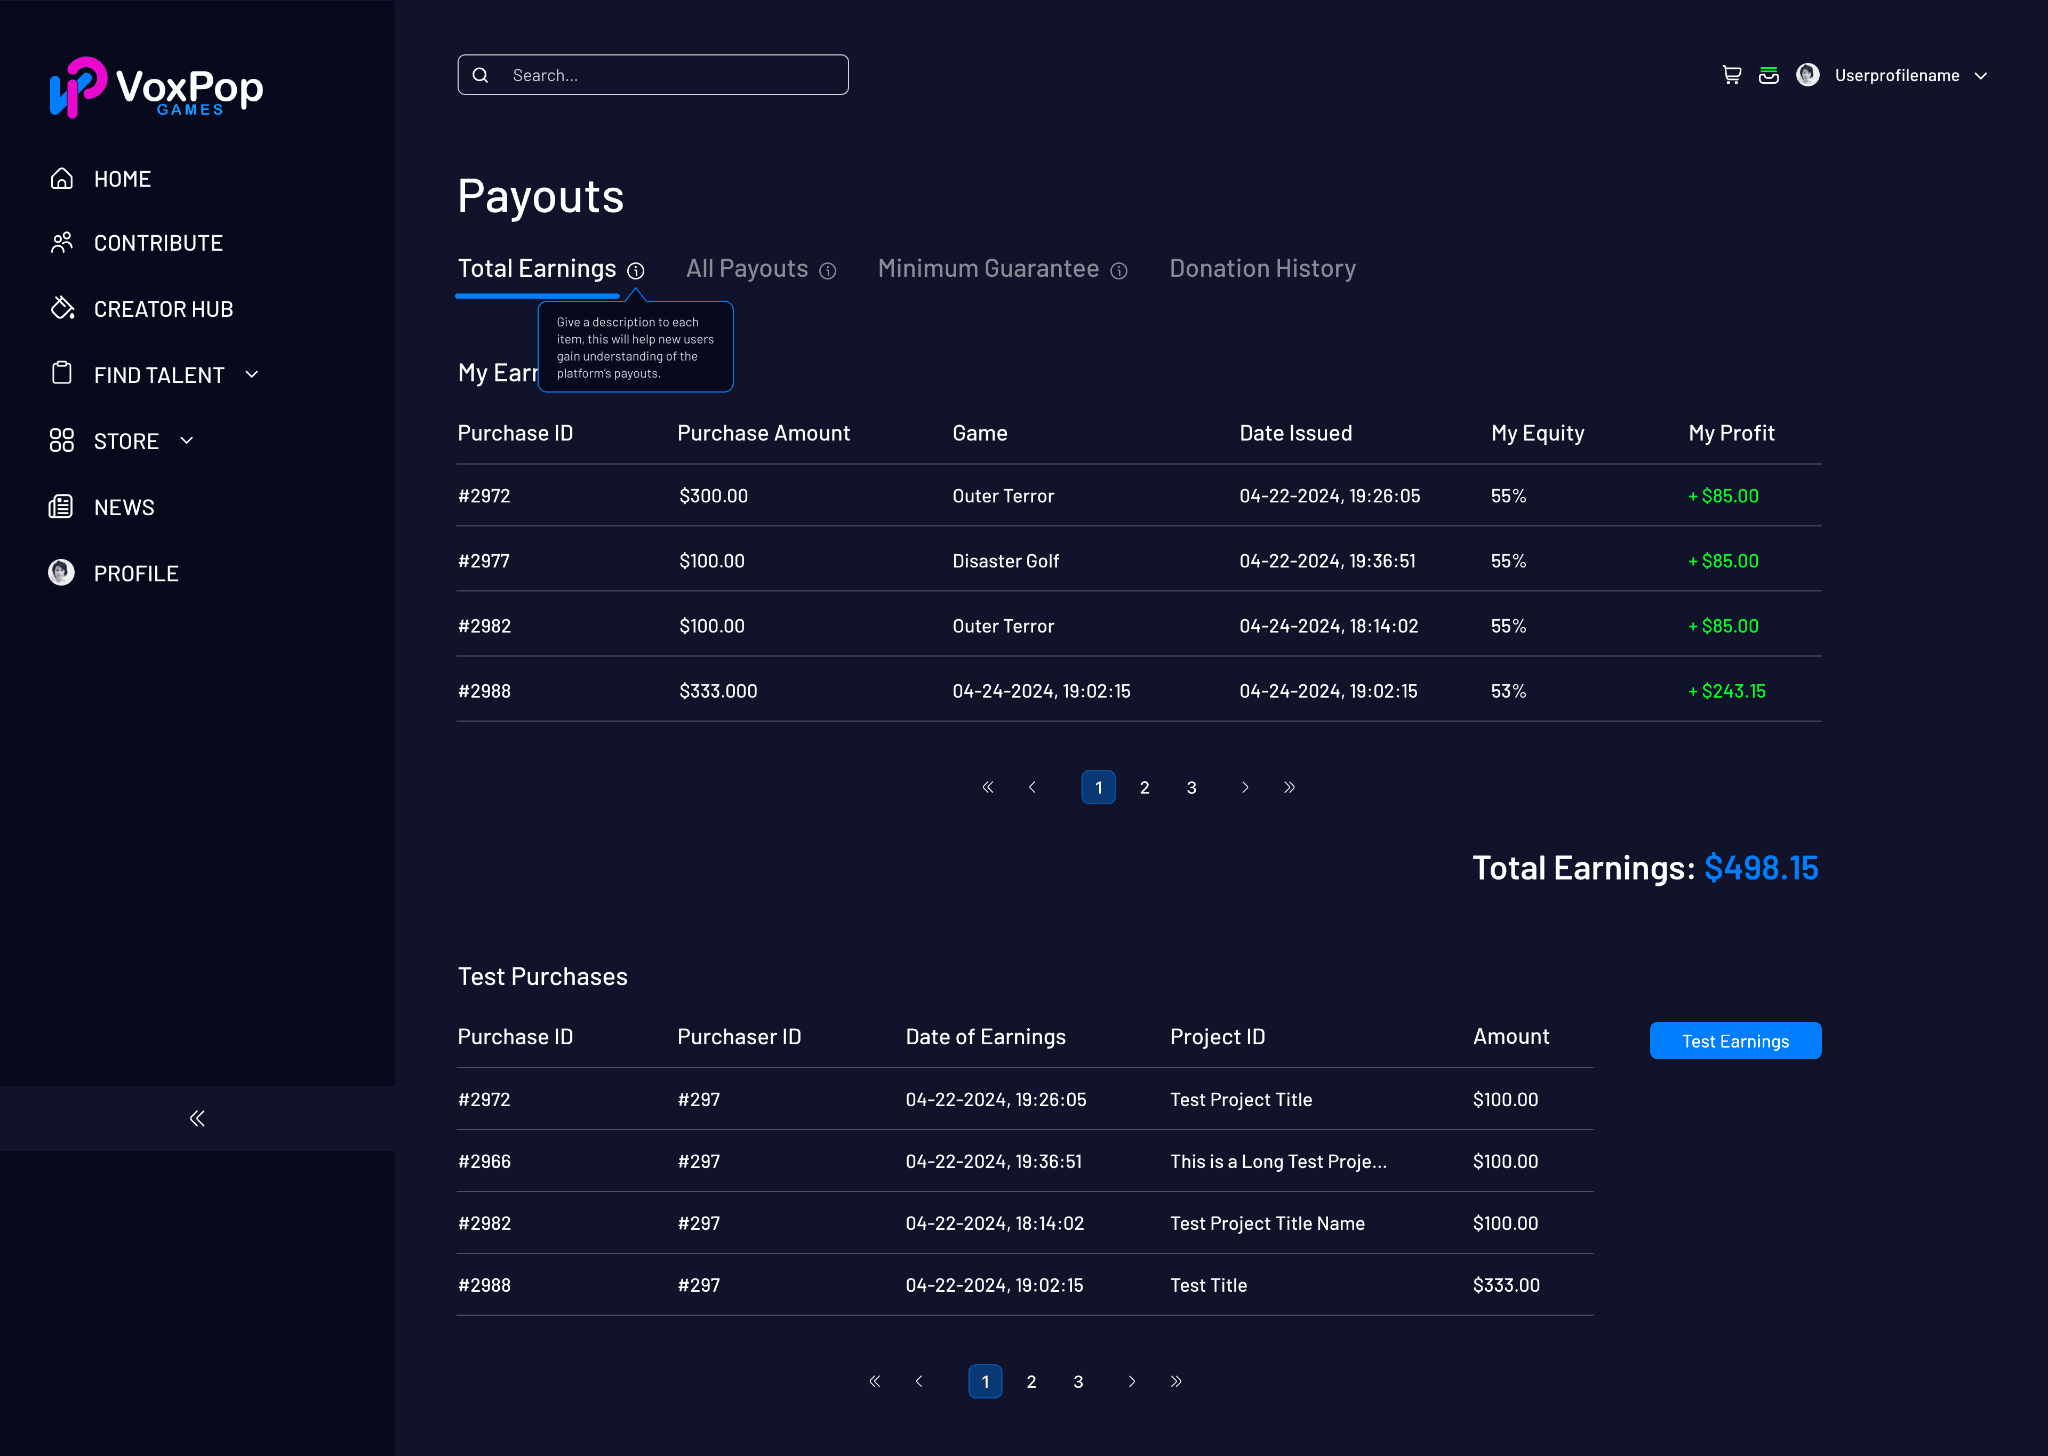The height and width of the screenshot is (1456, 2048).
Task: Go to last page of My Earnings table
Action: 1290,787
